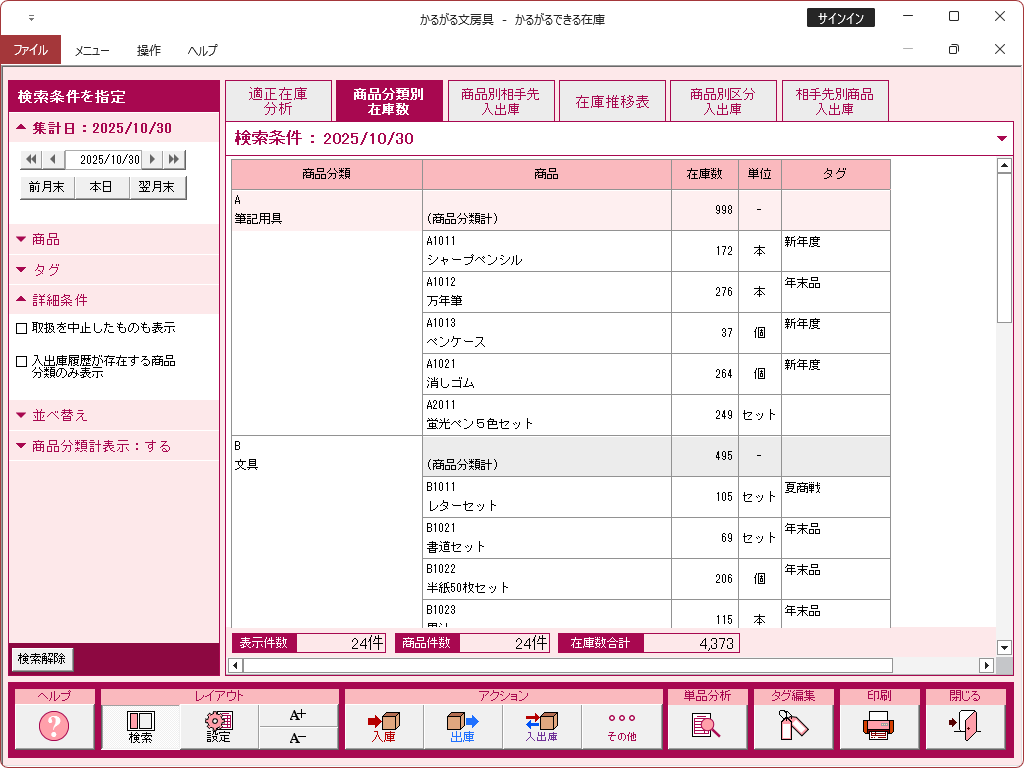
Task: Click the 検索解除 button
Action: [x=42, y=659]
